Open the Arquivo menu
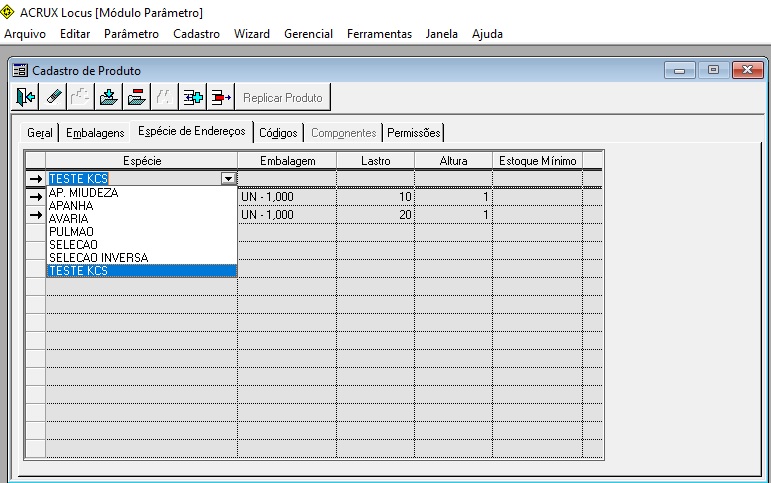771x483 pixels. point(25,34)
